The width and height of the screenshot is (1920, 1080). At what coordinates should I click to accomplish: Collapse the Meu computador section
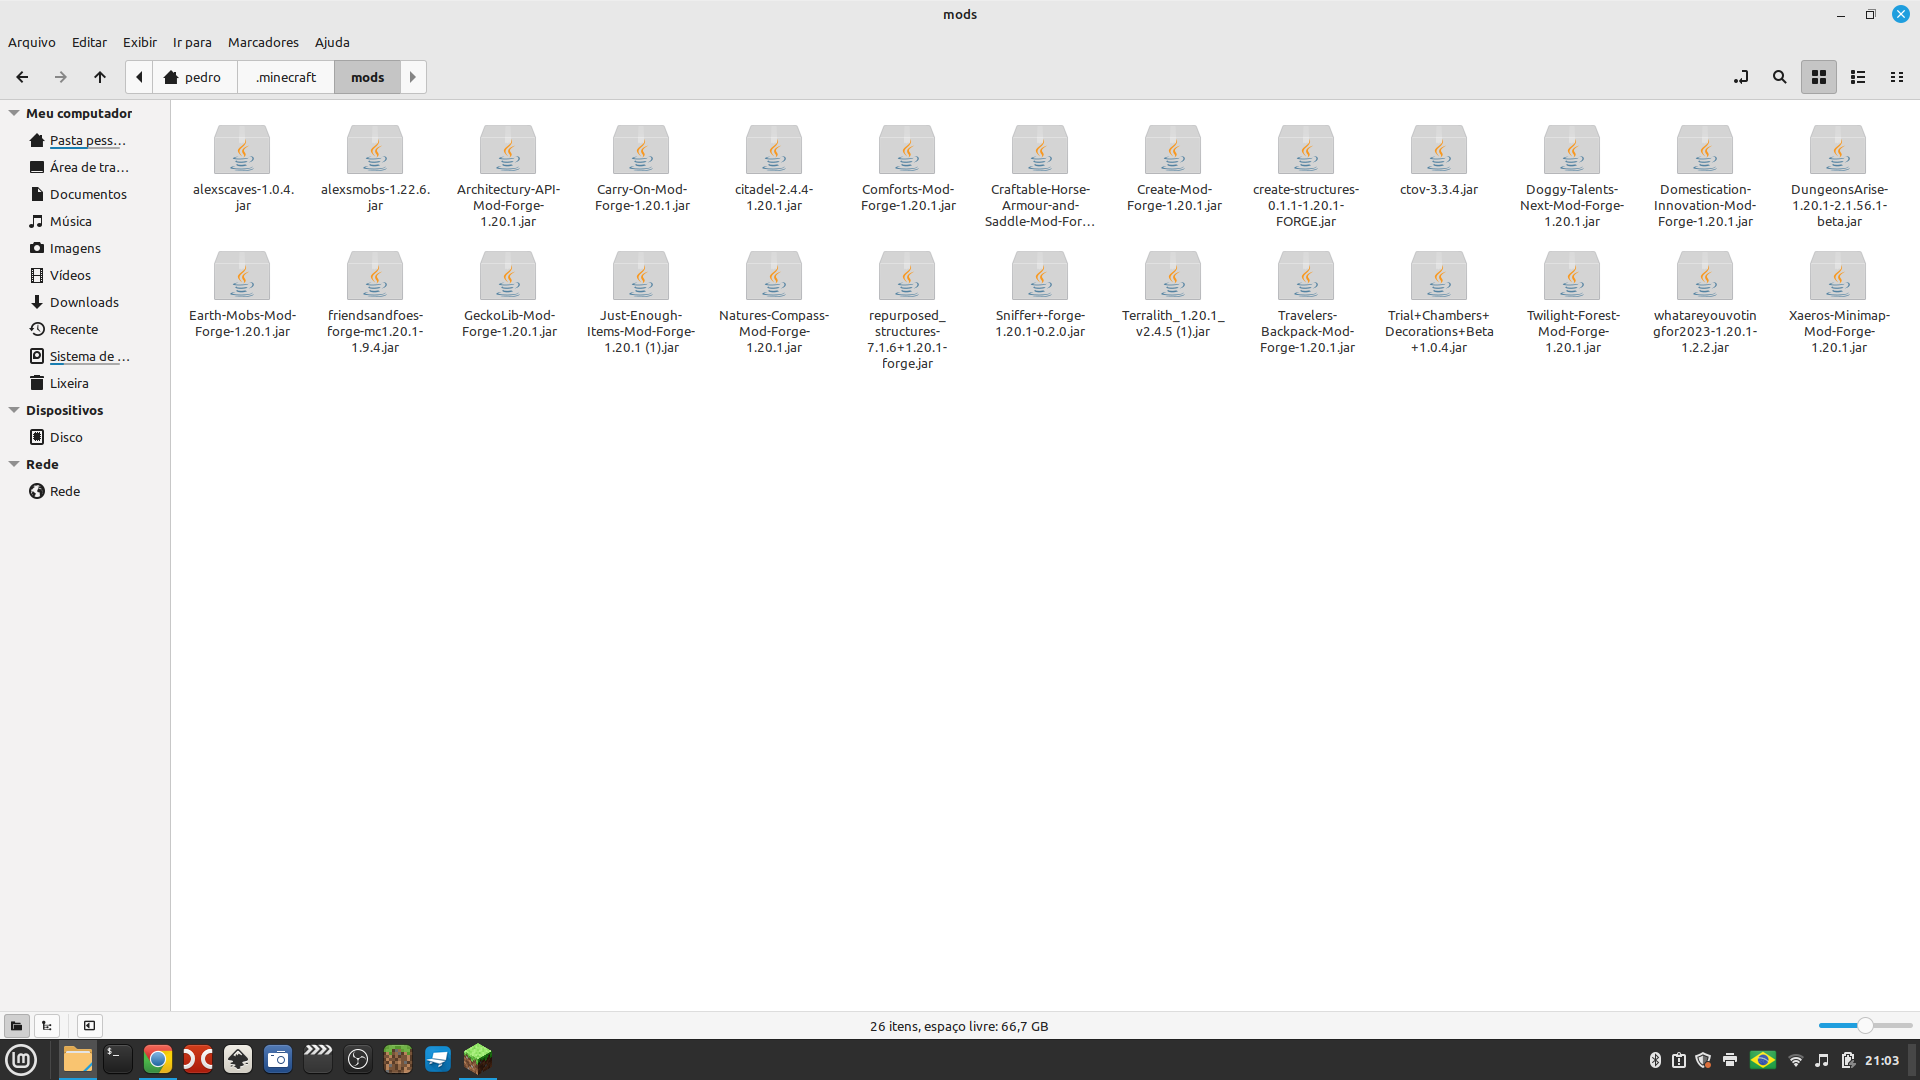(13, 112)
